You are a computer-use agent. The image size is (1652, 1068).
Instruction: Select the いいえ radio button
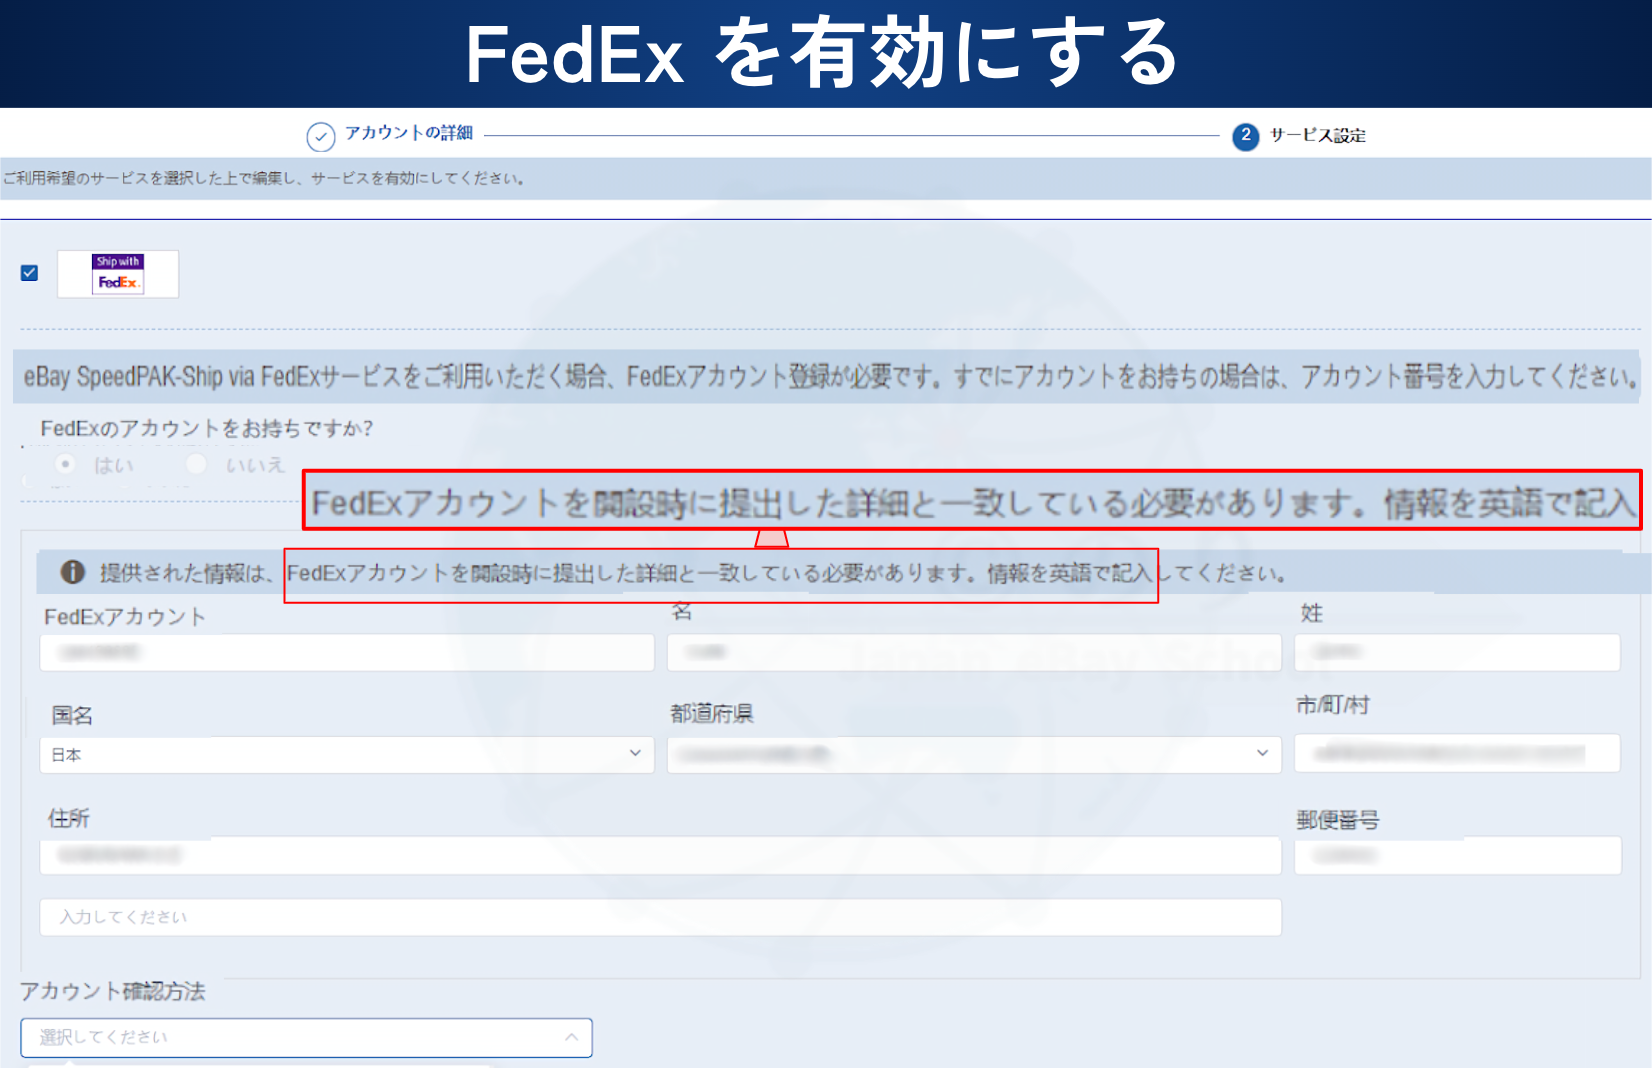click(x=197, y=464)
